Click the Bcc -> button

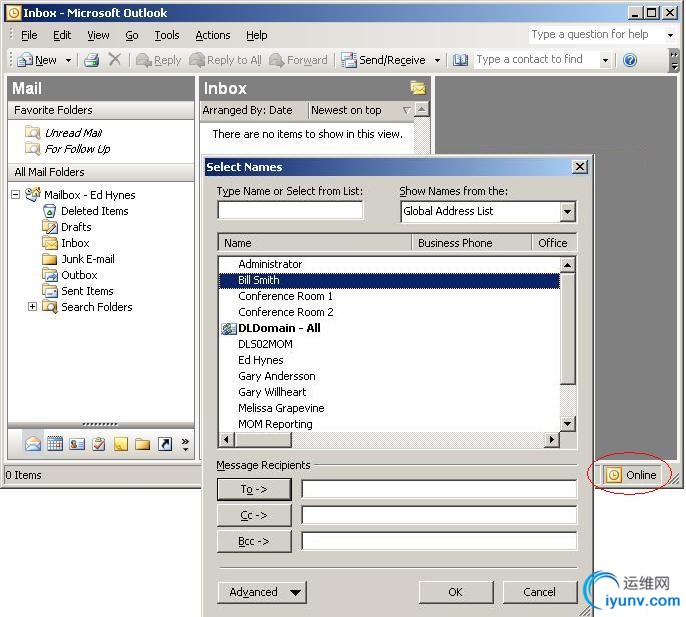pos(254,542)
